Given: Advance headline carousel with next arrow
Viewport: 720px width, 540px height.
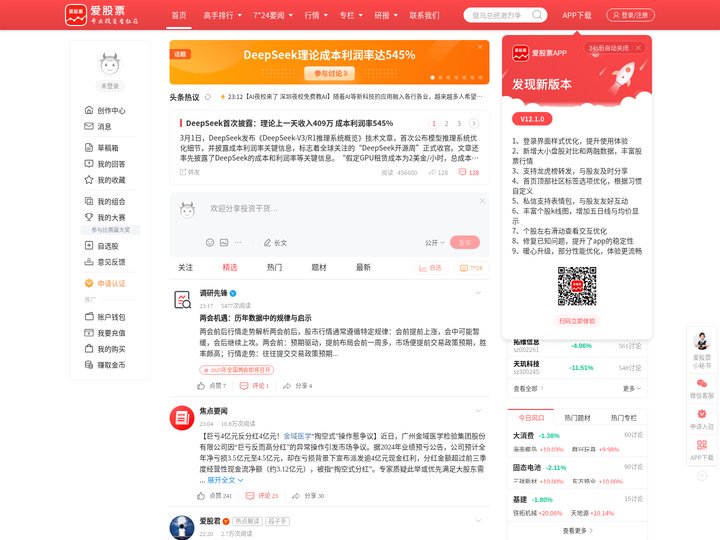Looking at the screenshot, I should (474, 124).
